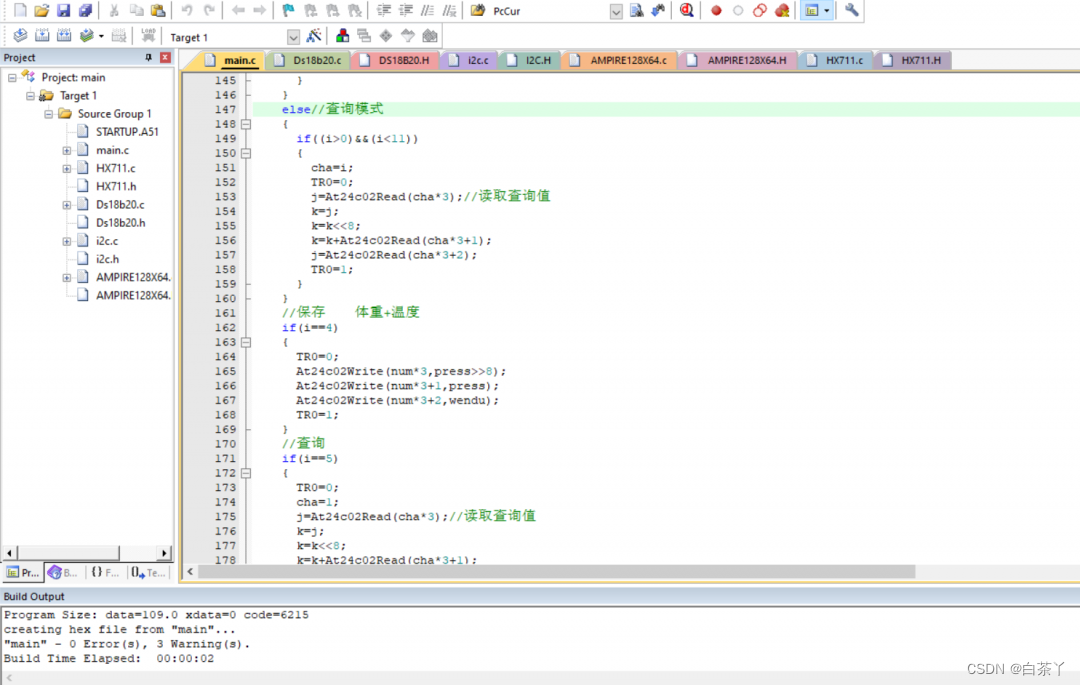Open the Configuration wrench icon
Viewport: 1080px width, 685px height.
pos(852,10)
